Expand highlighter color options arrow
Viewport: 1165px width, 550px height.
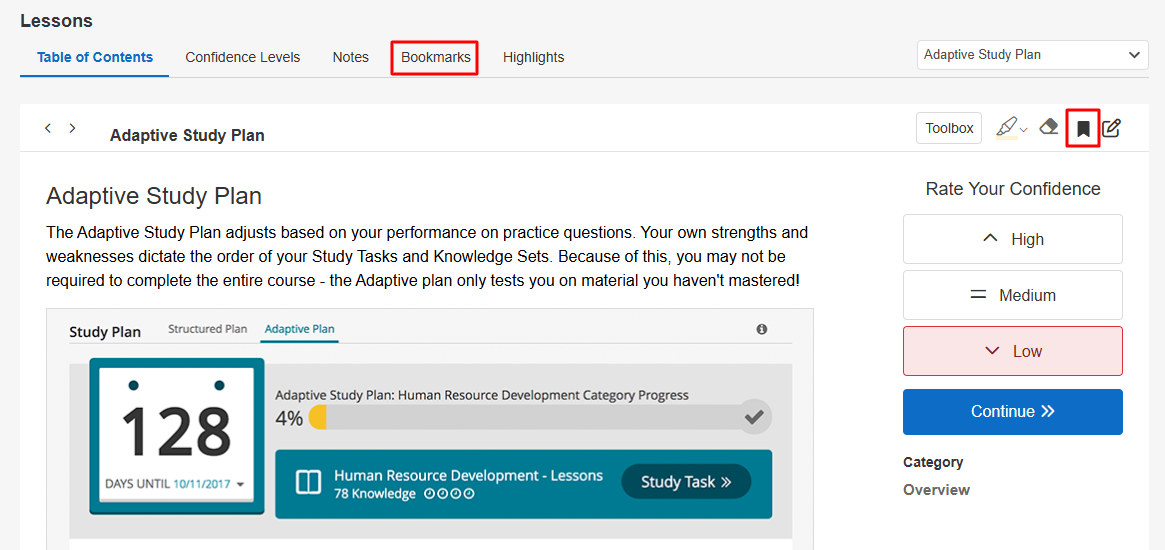(1024, 130)
